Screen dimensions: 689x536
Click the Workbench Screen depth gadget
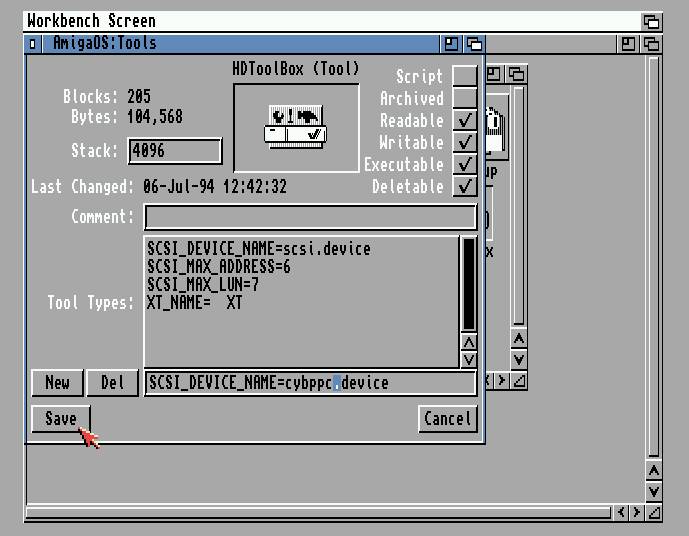pos(651,21)
